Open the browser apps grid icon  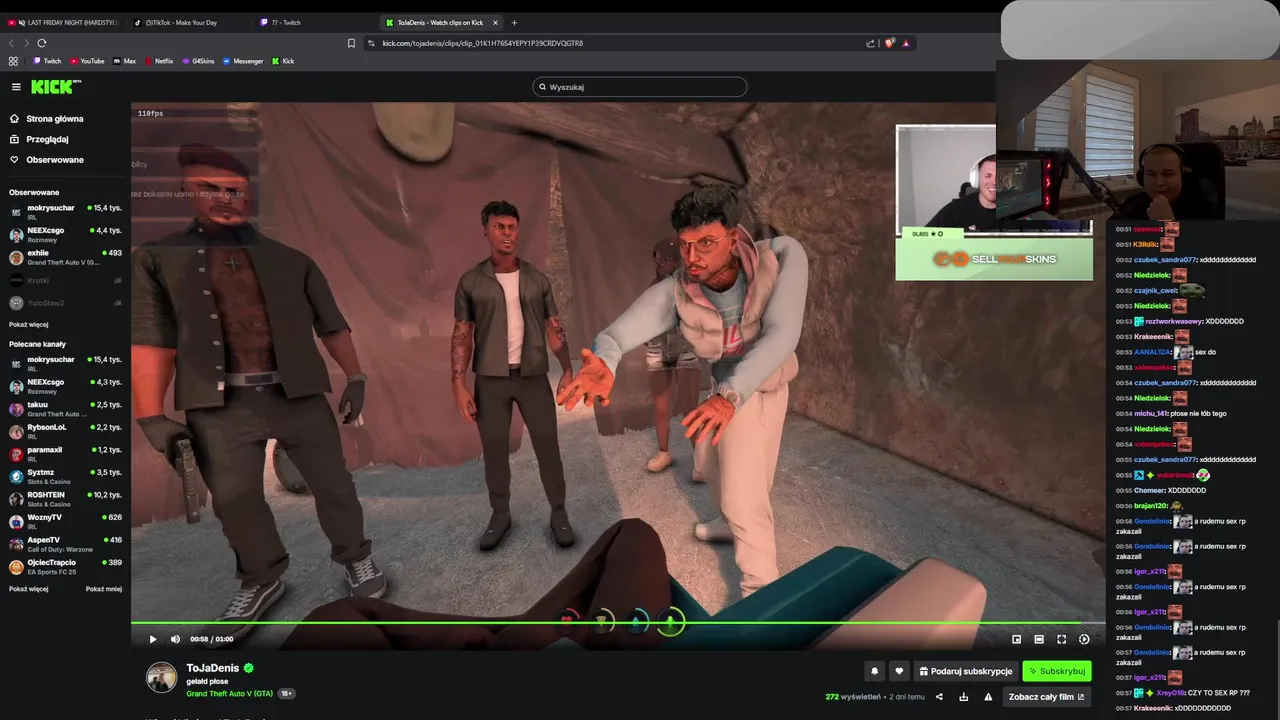pos(13,61)
